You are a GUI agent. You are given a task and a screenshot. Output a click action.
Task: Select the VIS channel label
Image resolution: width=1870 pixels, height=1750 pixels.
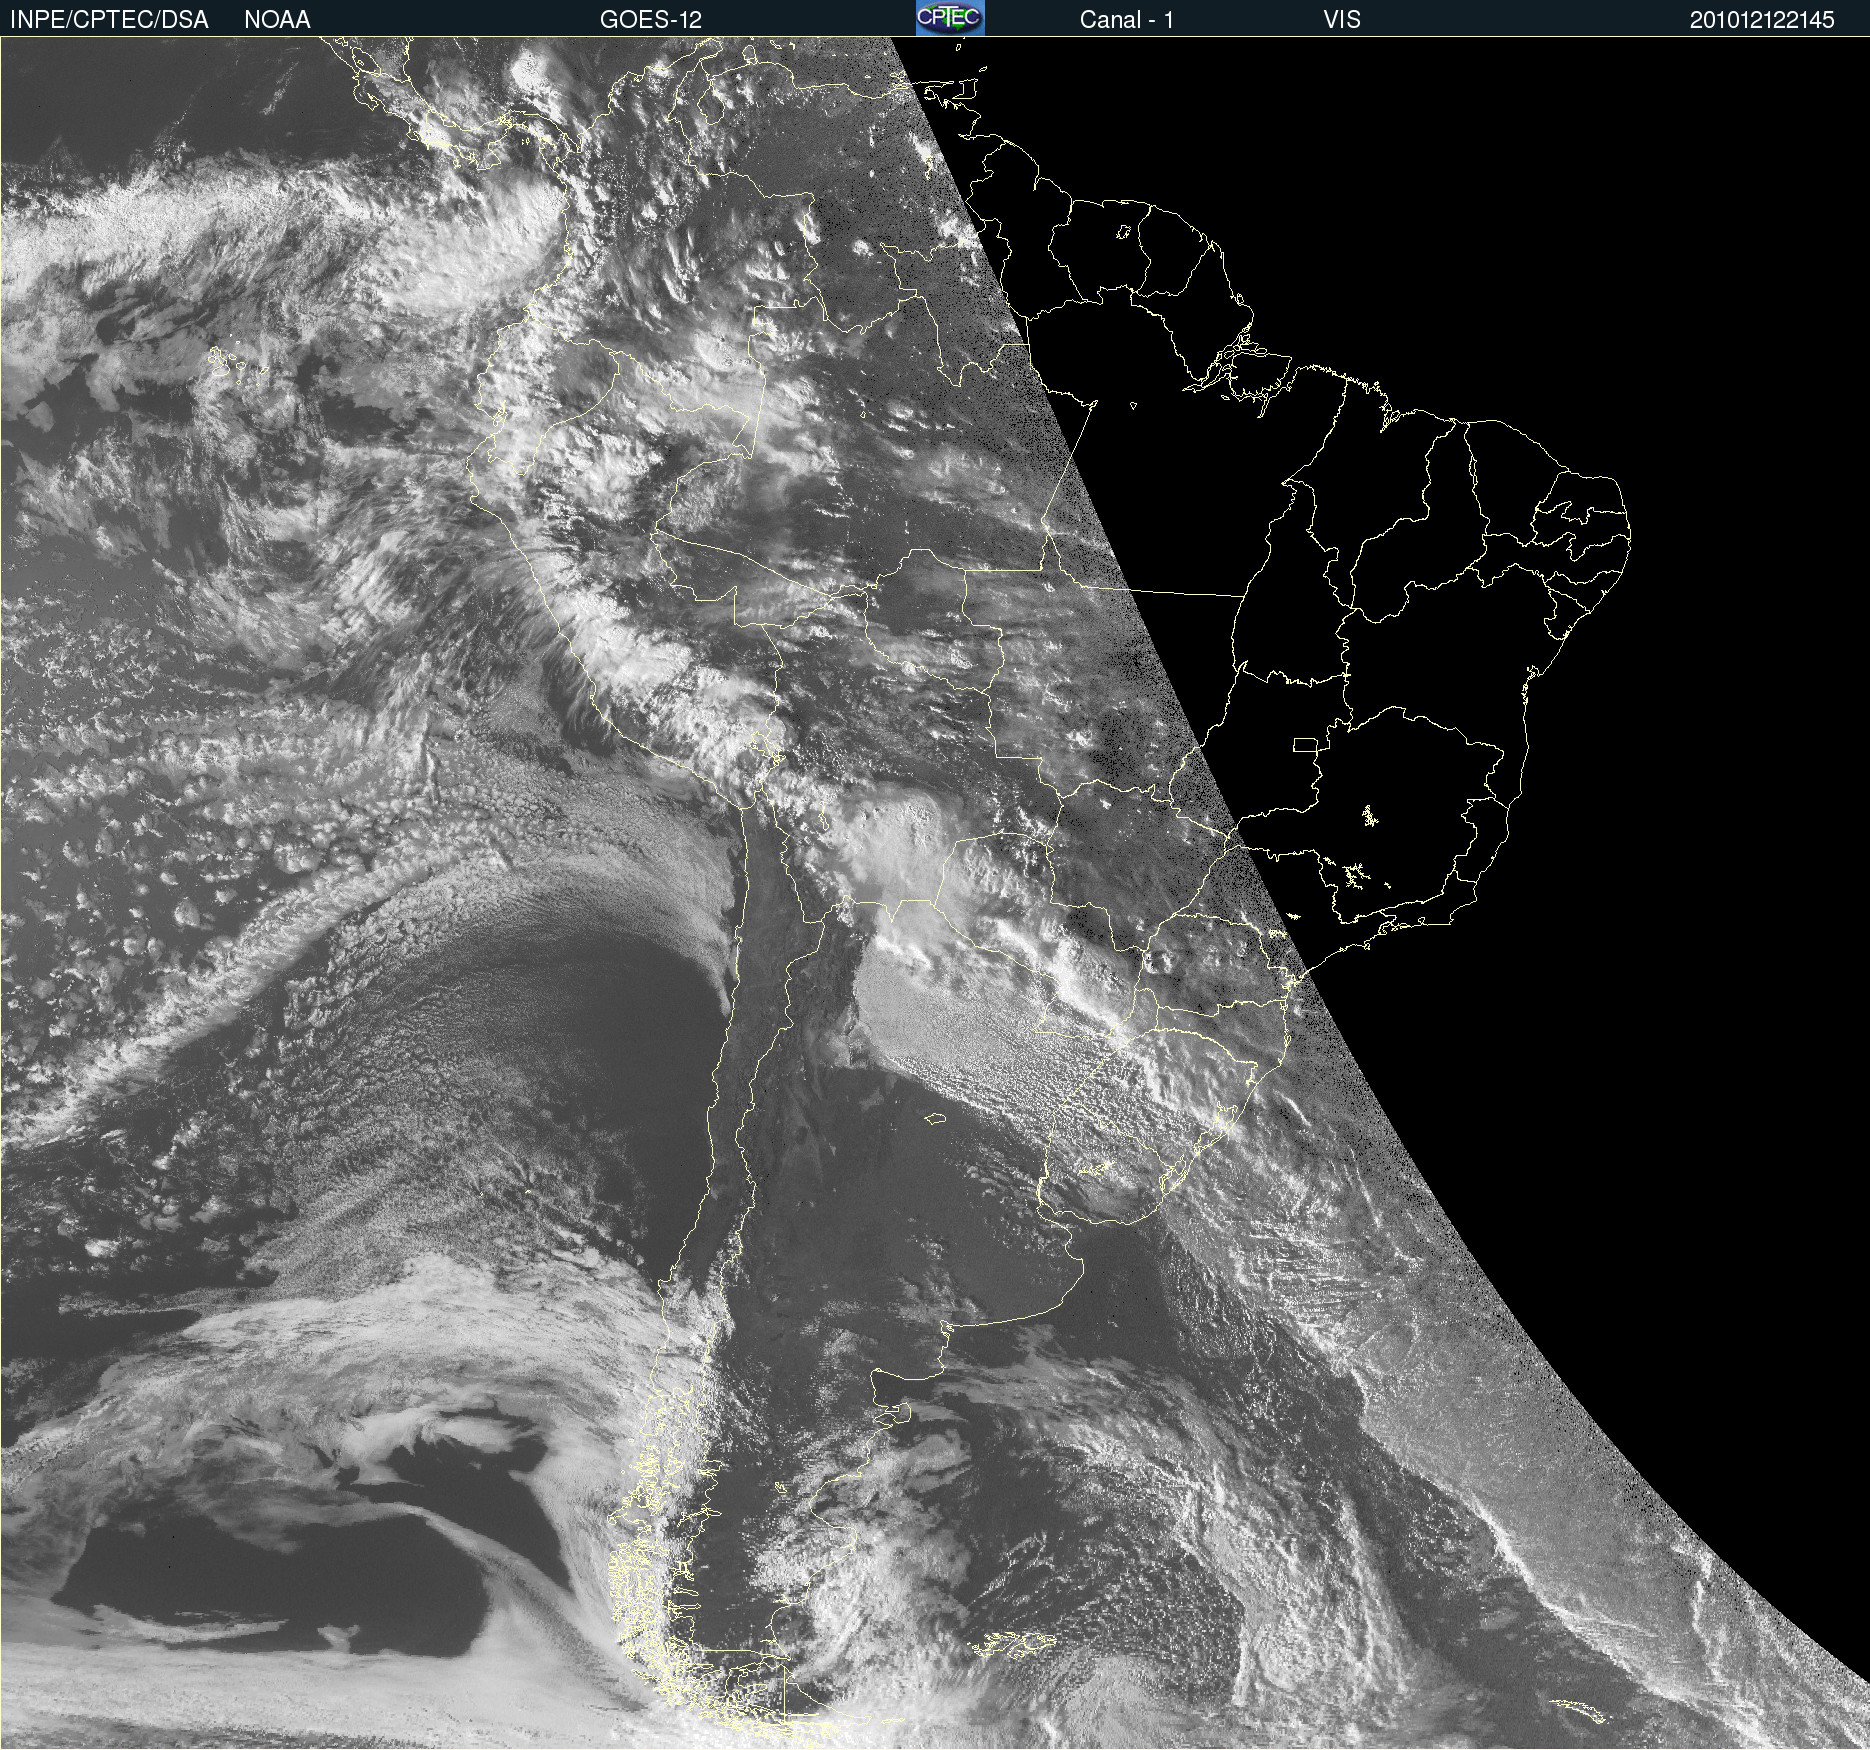[1342, 20]
